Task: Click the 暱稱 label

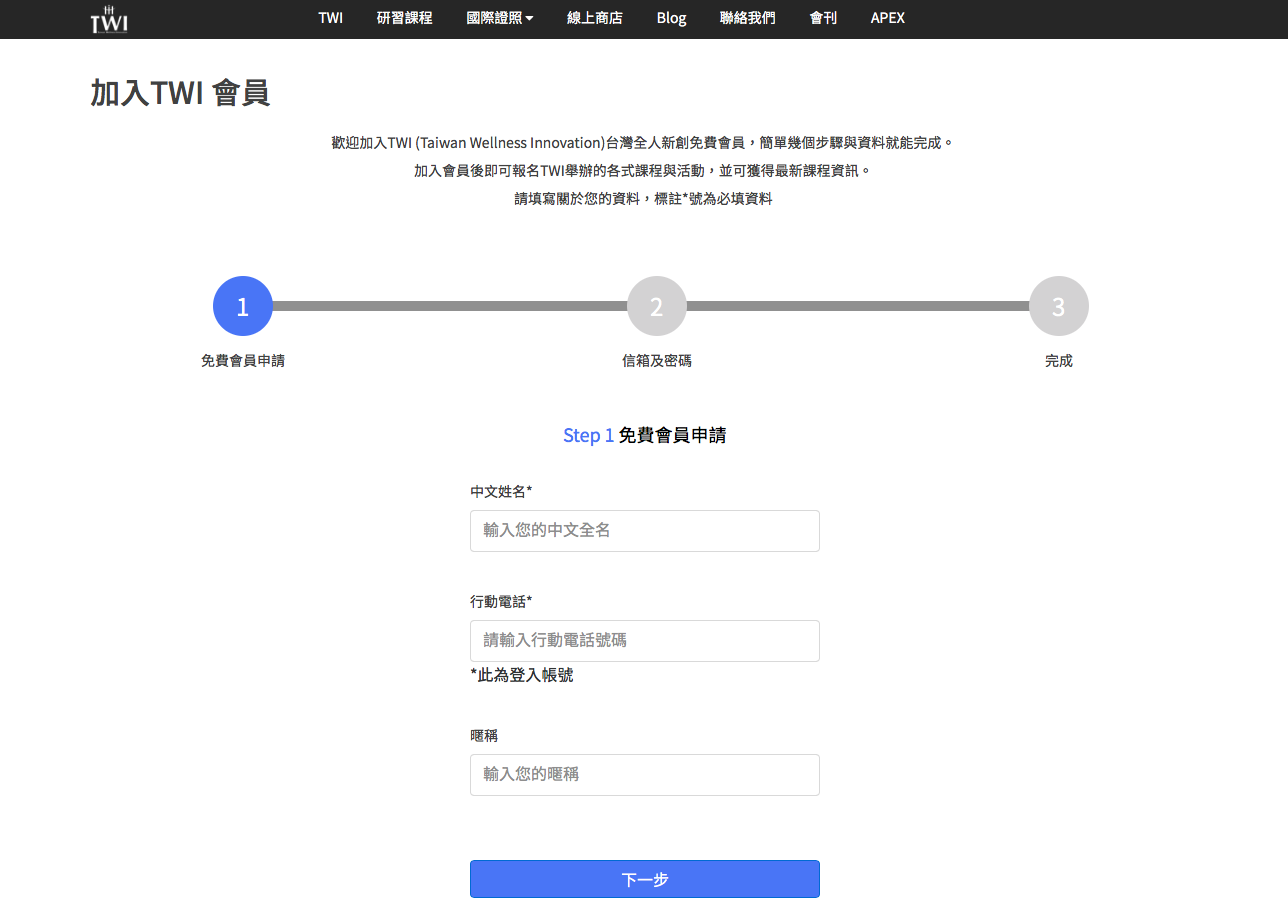Action: [x=484, y=735]
